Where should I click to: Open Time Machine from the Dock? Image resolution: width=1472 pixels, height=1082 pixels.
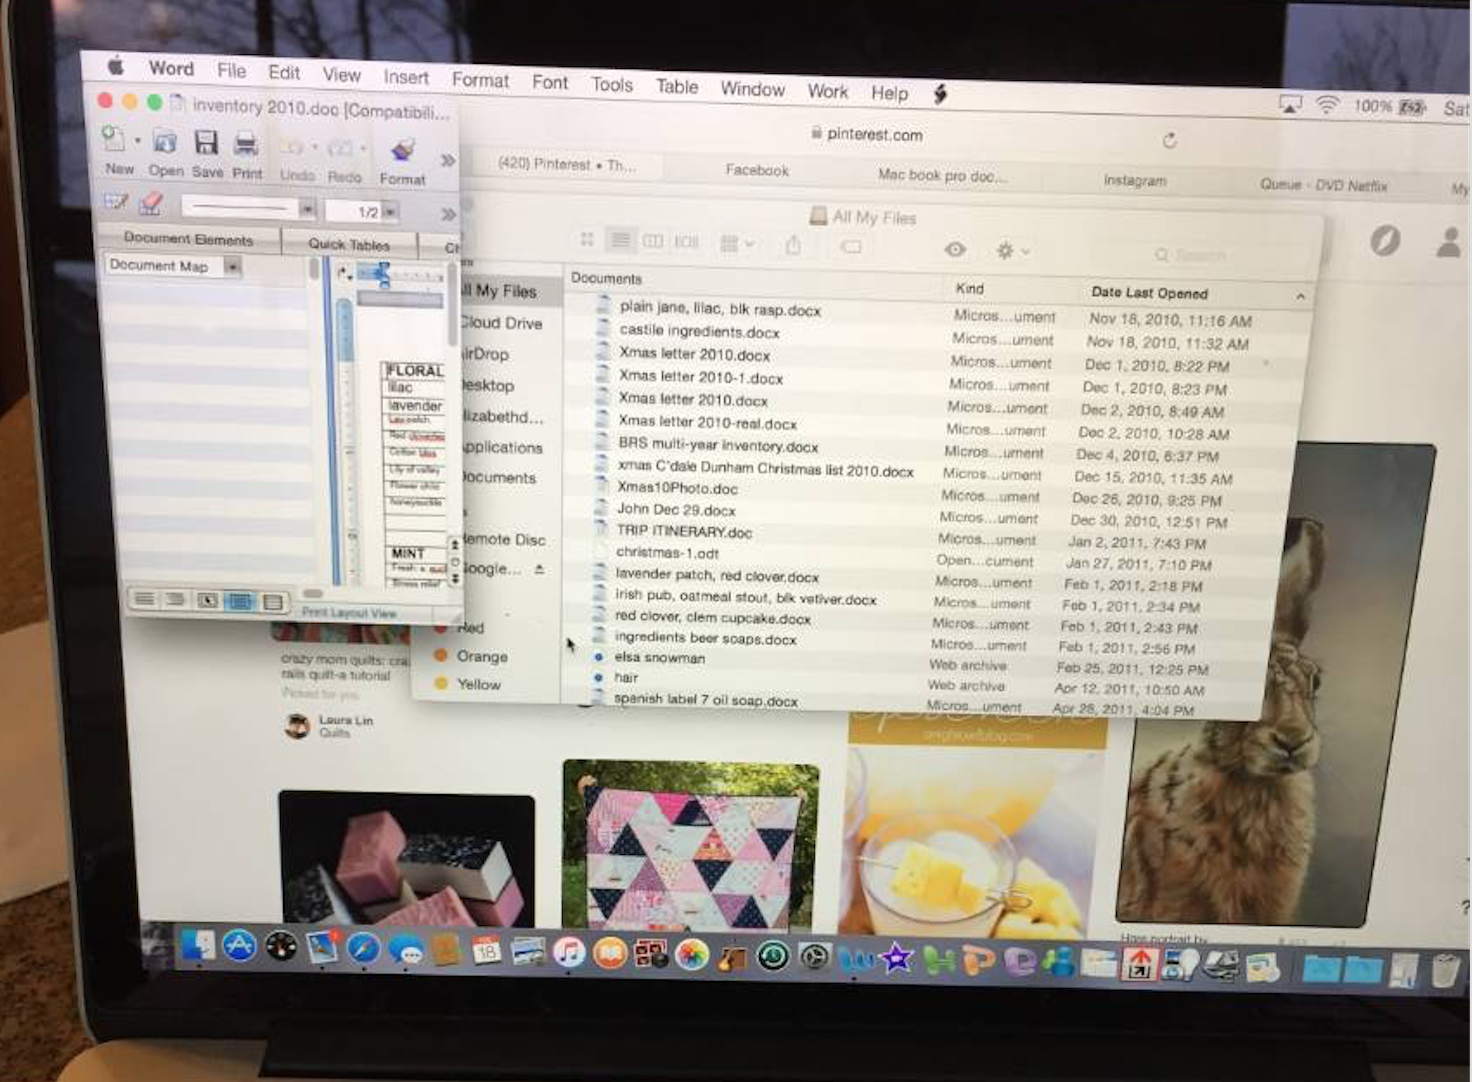[x=773, y=957]
